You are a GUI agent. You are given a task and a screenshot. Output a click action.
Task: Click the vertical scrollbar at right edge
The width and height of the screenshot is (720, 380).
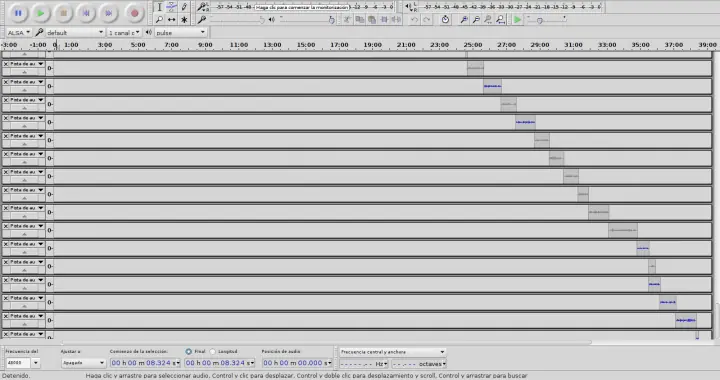[717, 320]
